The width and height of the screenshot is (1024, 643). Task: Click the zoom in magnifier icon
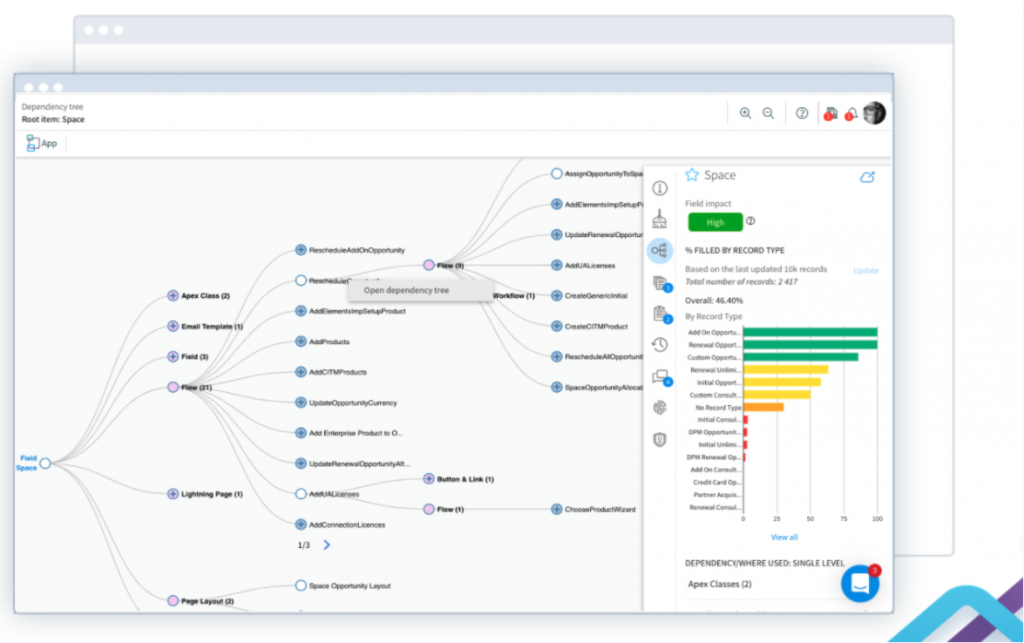pyautogui.click(x=745, y=114)
